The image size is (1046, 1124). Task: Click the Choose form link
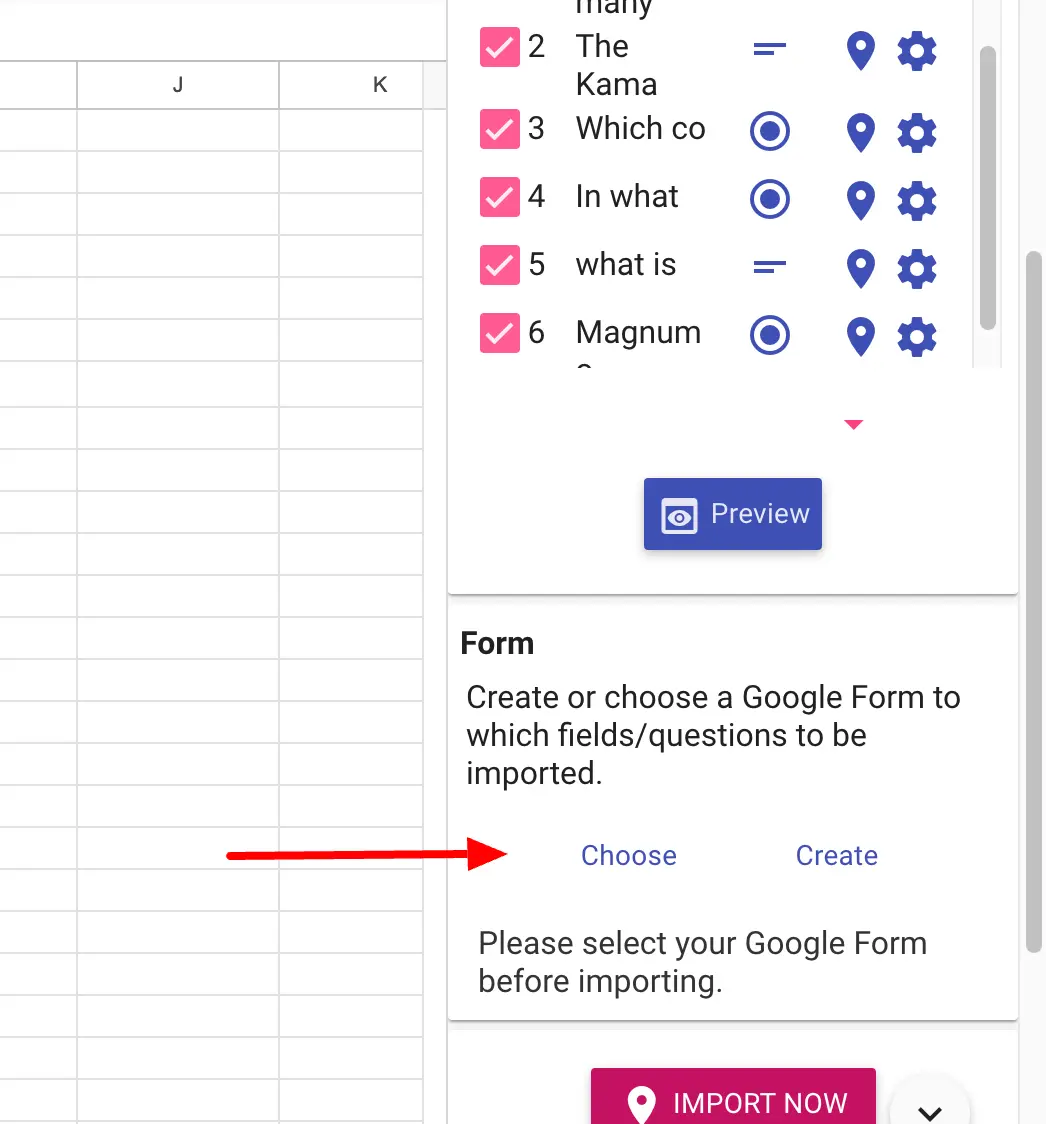click(629, 856)
